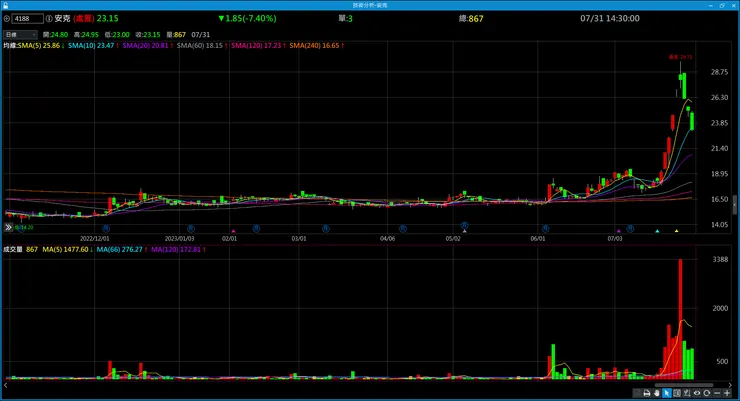Click month marker circle near 2022/12/01
This screenshot has width=740, height=401.
click(x=106, y=228)
